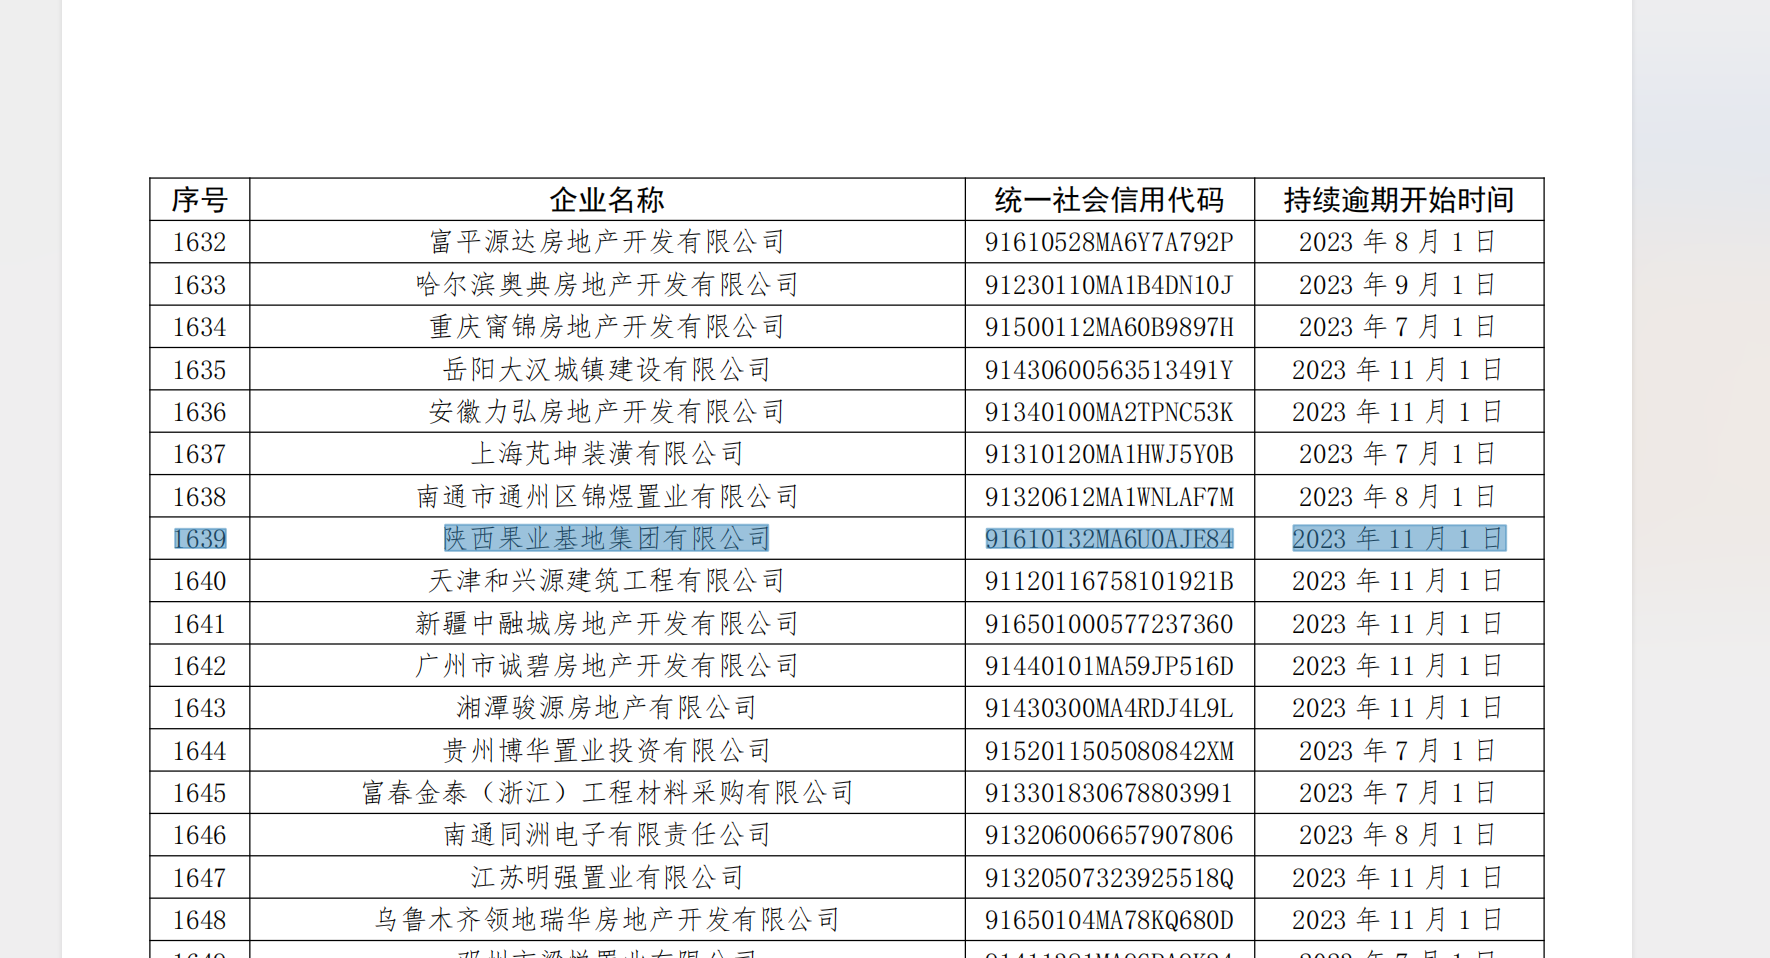Click the 持续逾期开始时间 column header
The height and width of the screenshot is (958, 1770).
point(1399,200)
